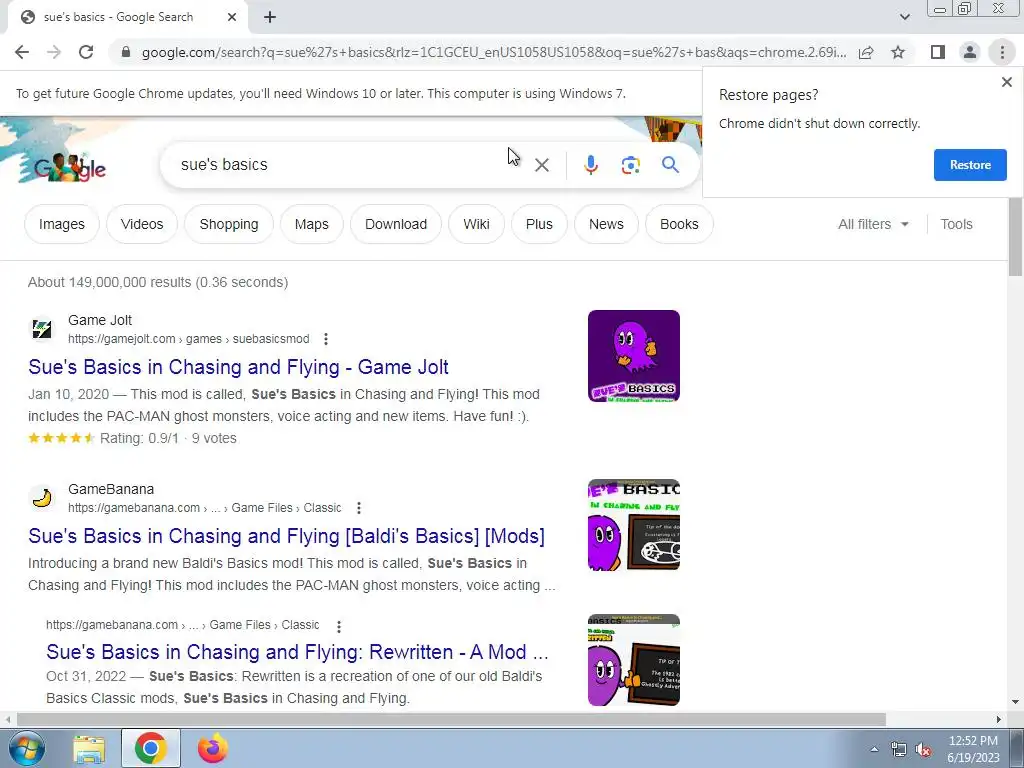Viewport: 1024px width, 768px height.
Task: Click the gamebanana.com Game Files breadcrumb
Action: pyautogui.click(x=204, y=508)
